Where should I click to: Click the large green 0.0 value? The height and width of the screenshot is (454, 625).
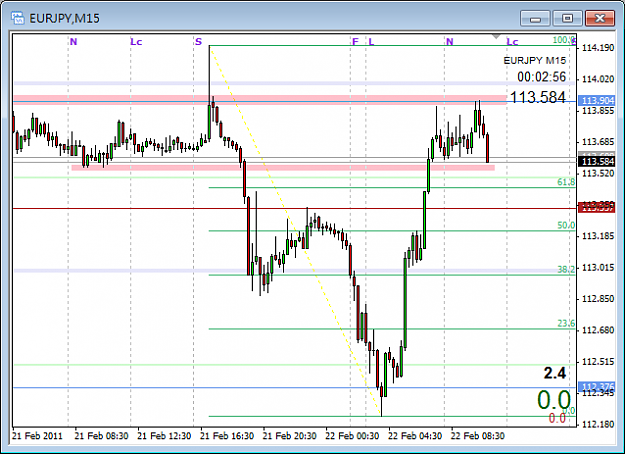pos(554,399)
